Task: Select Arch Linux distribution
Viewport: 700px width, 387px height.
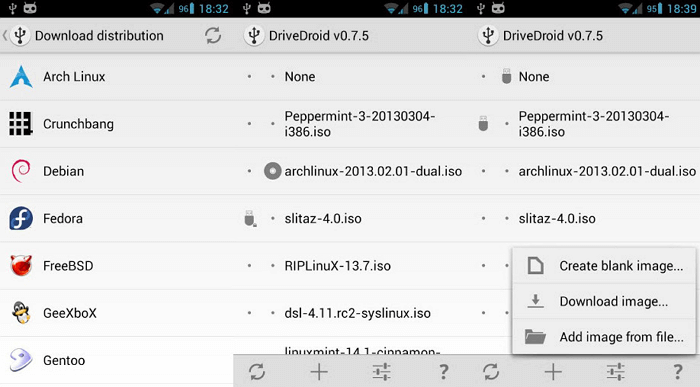Action: (x=117, y=76)
